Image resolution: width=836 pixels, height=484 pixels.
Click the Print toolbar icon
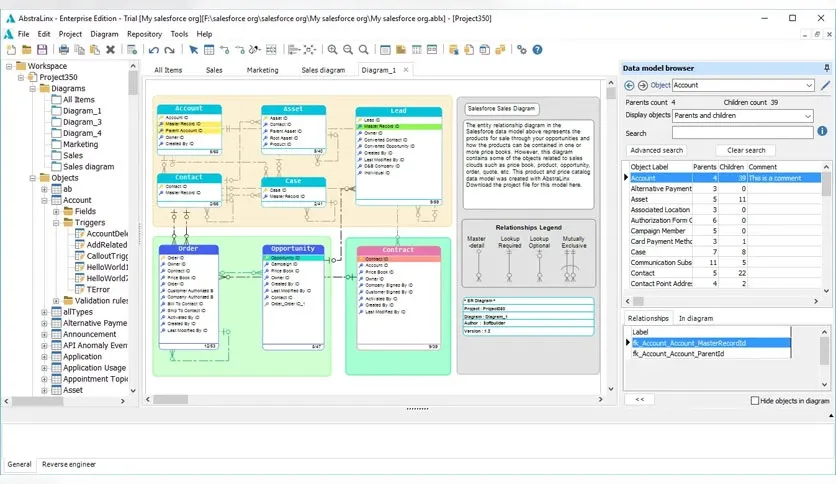64,50
